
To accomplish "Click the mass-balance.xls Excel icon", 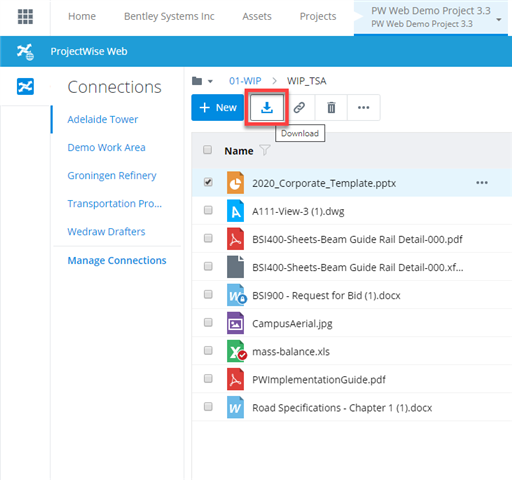I will pos(236,351).
